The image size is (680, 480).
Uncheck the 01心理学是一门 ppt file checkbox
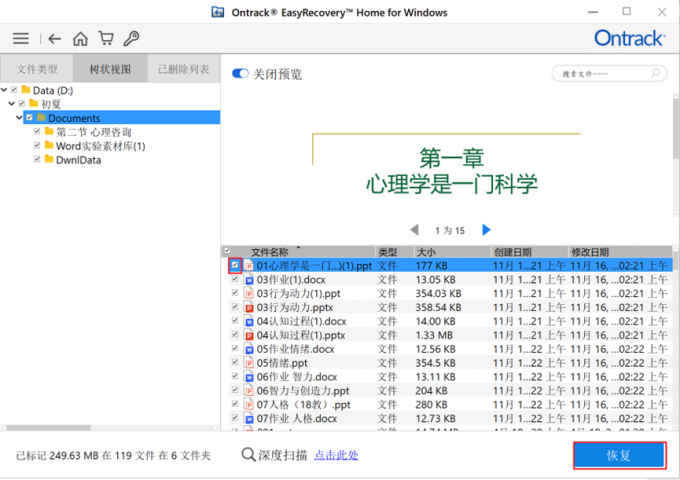[x=235, y=266]
